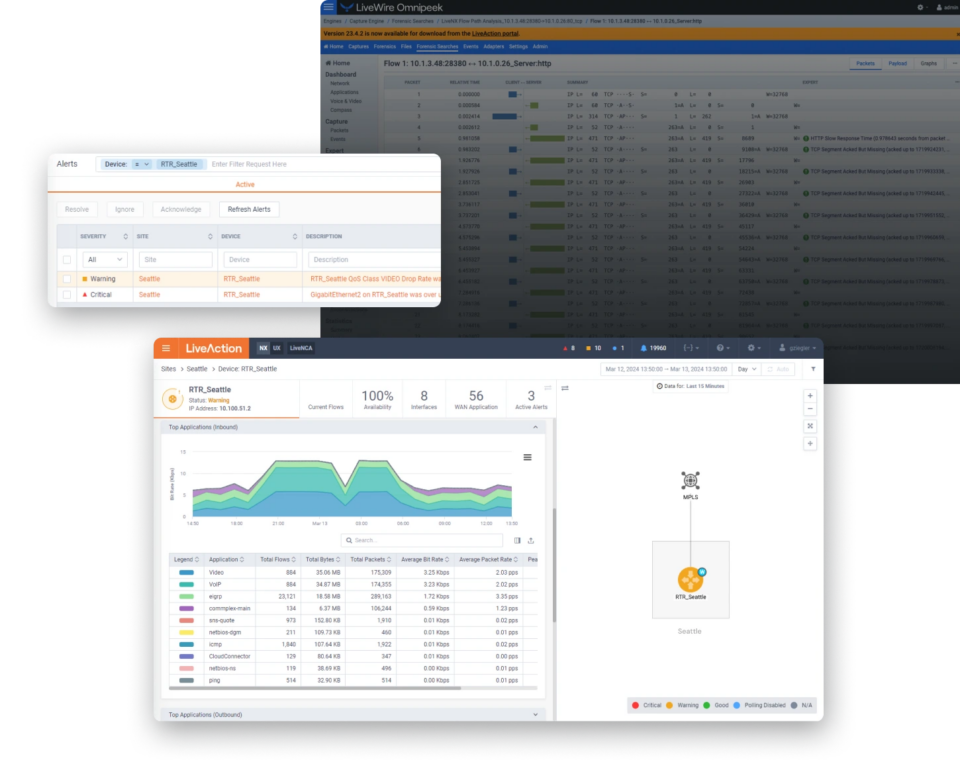Open the chart hamburger menu for Top Applications
960x764 pixels.
pyautogui.click(x=527, y=457)
